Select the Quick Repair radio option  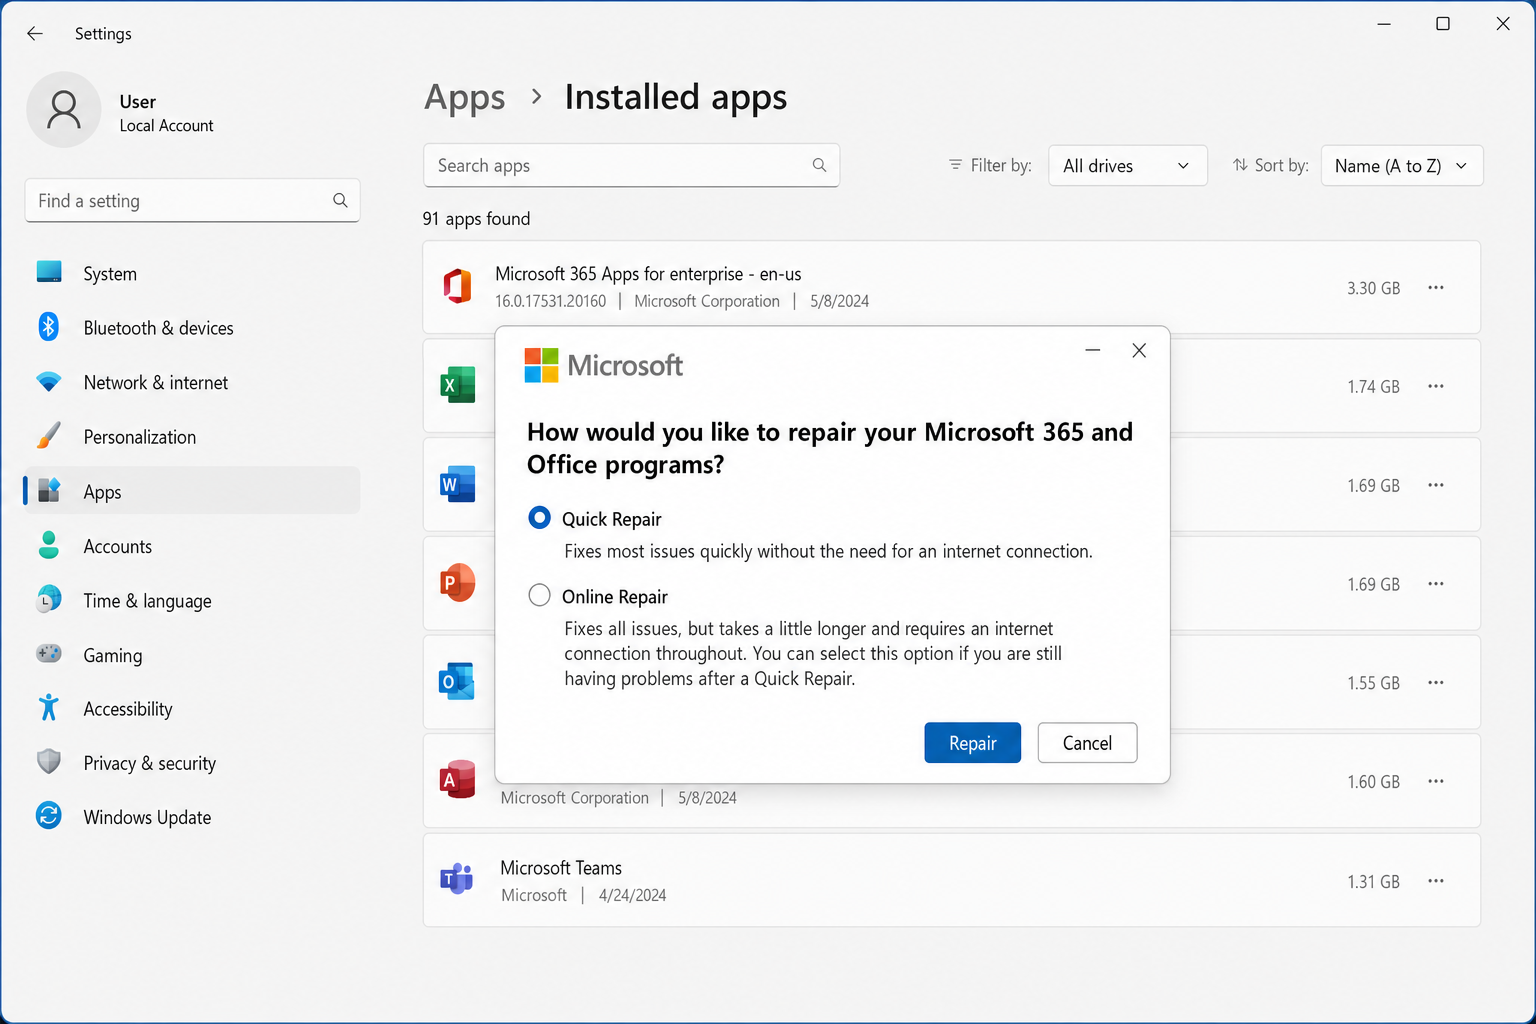click(539, 518)
